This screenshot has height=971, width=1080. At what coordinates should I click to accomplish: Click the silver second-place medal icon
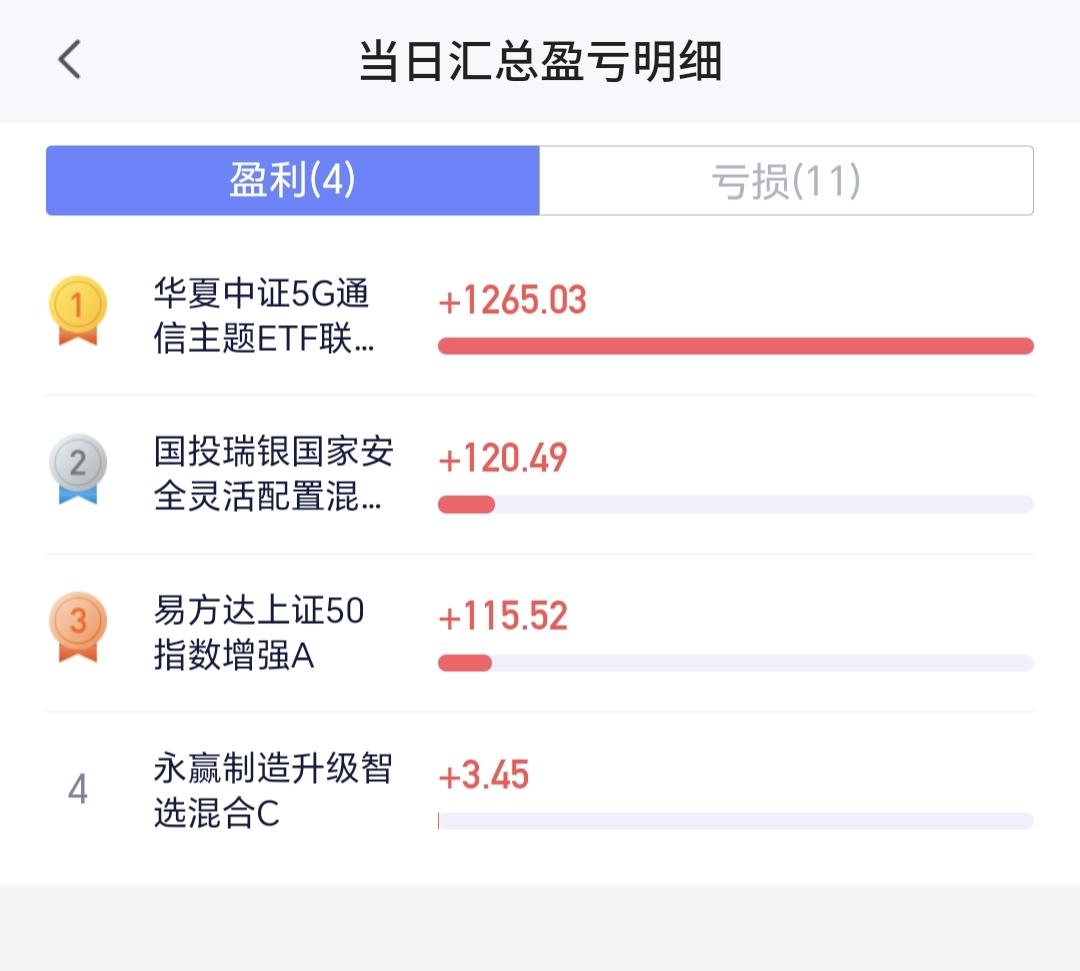click(78, 468)
